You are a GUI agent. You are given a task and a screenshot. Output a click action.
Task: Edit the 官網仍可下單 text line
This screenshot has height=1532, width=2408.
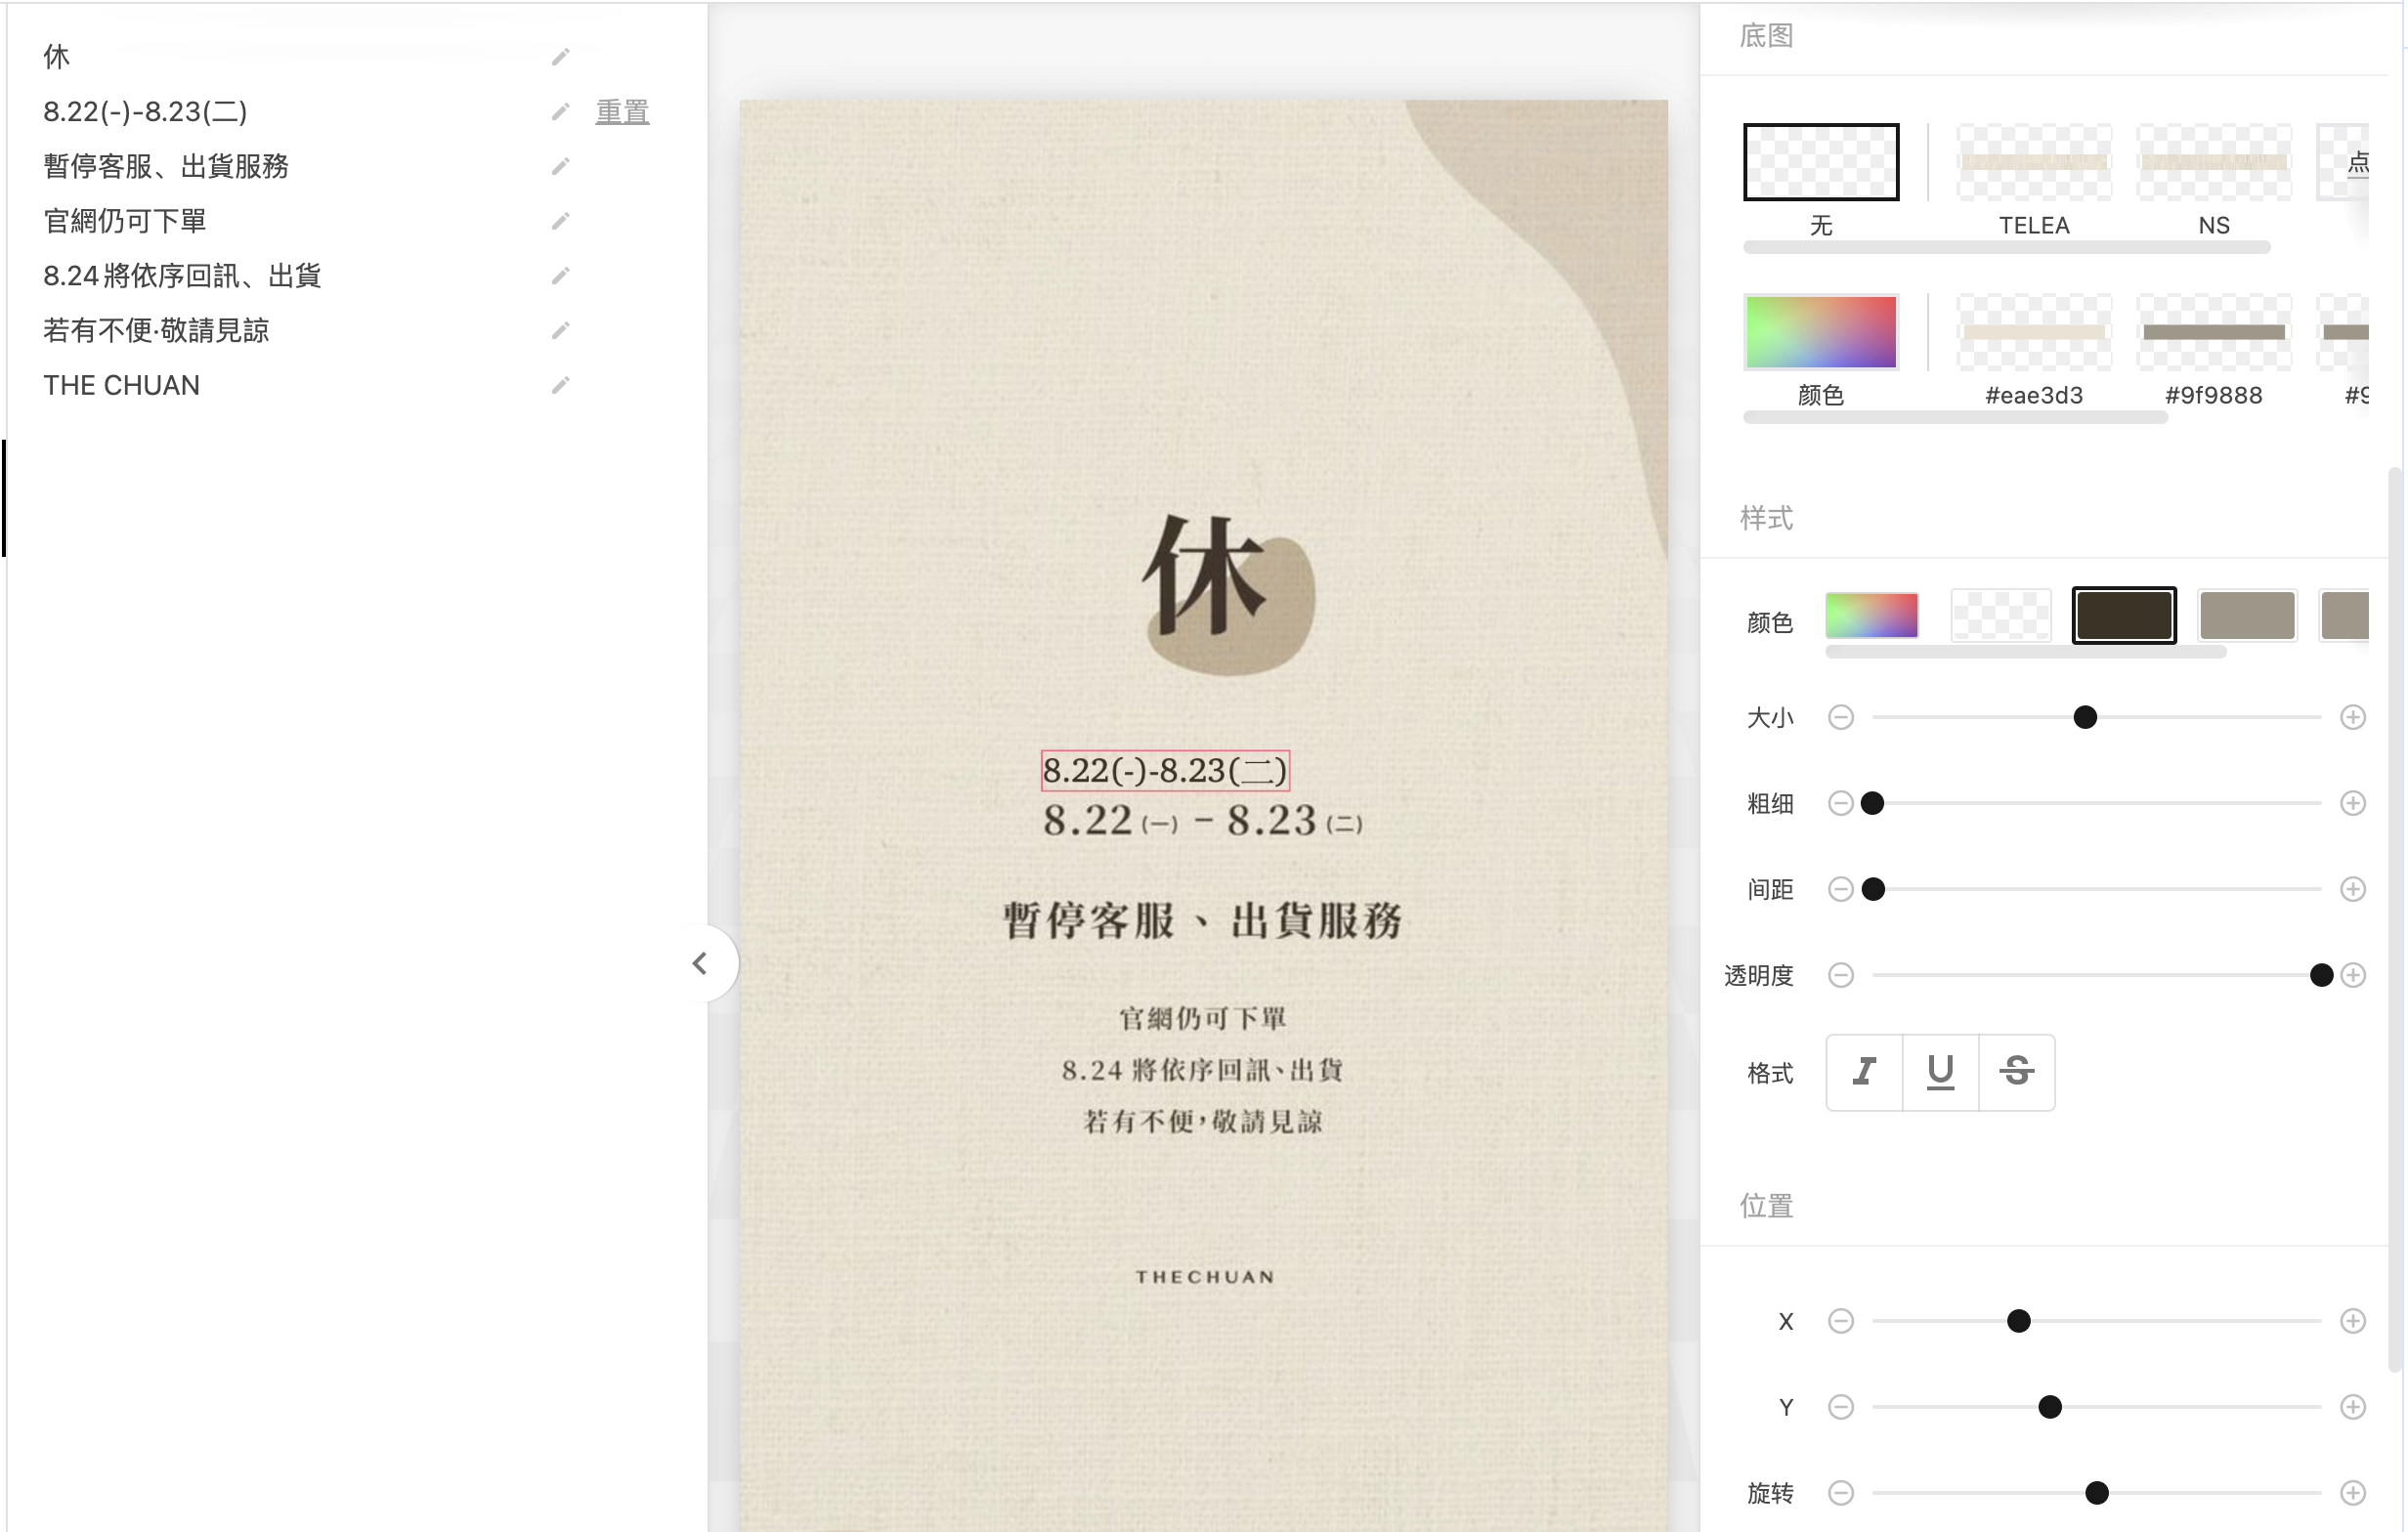coord(560,221)
